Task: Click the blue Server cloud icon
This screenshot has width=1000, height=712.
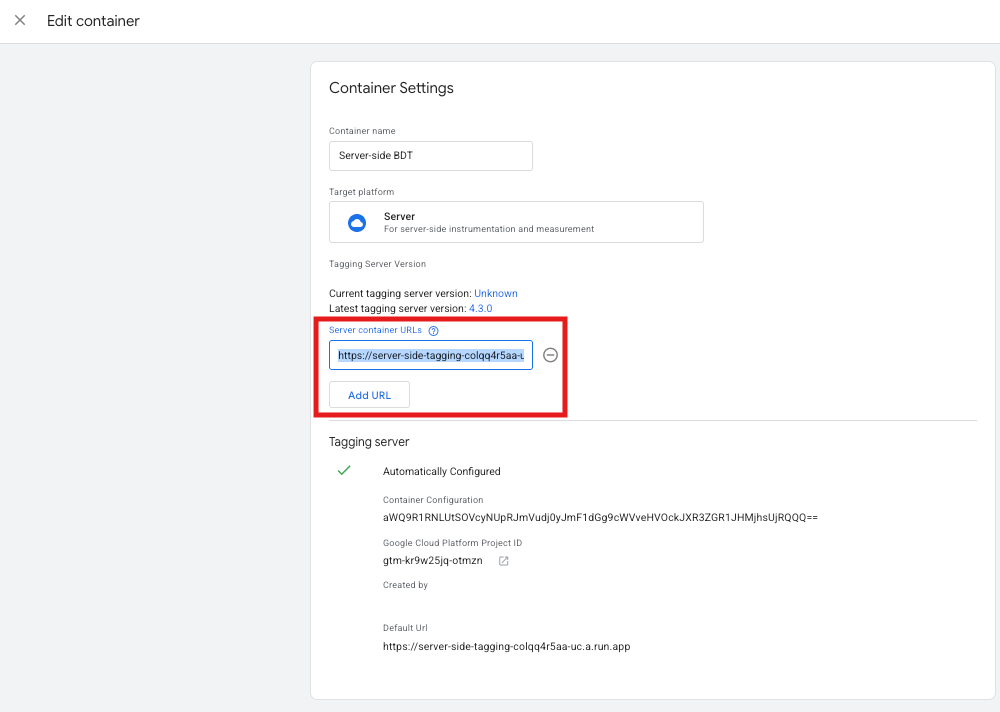Action: click(357, 223)
